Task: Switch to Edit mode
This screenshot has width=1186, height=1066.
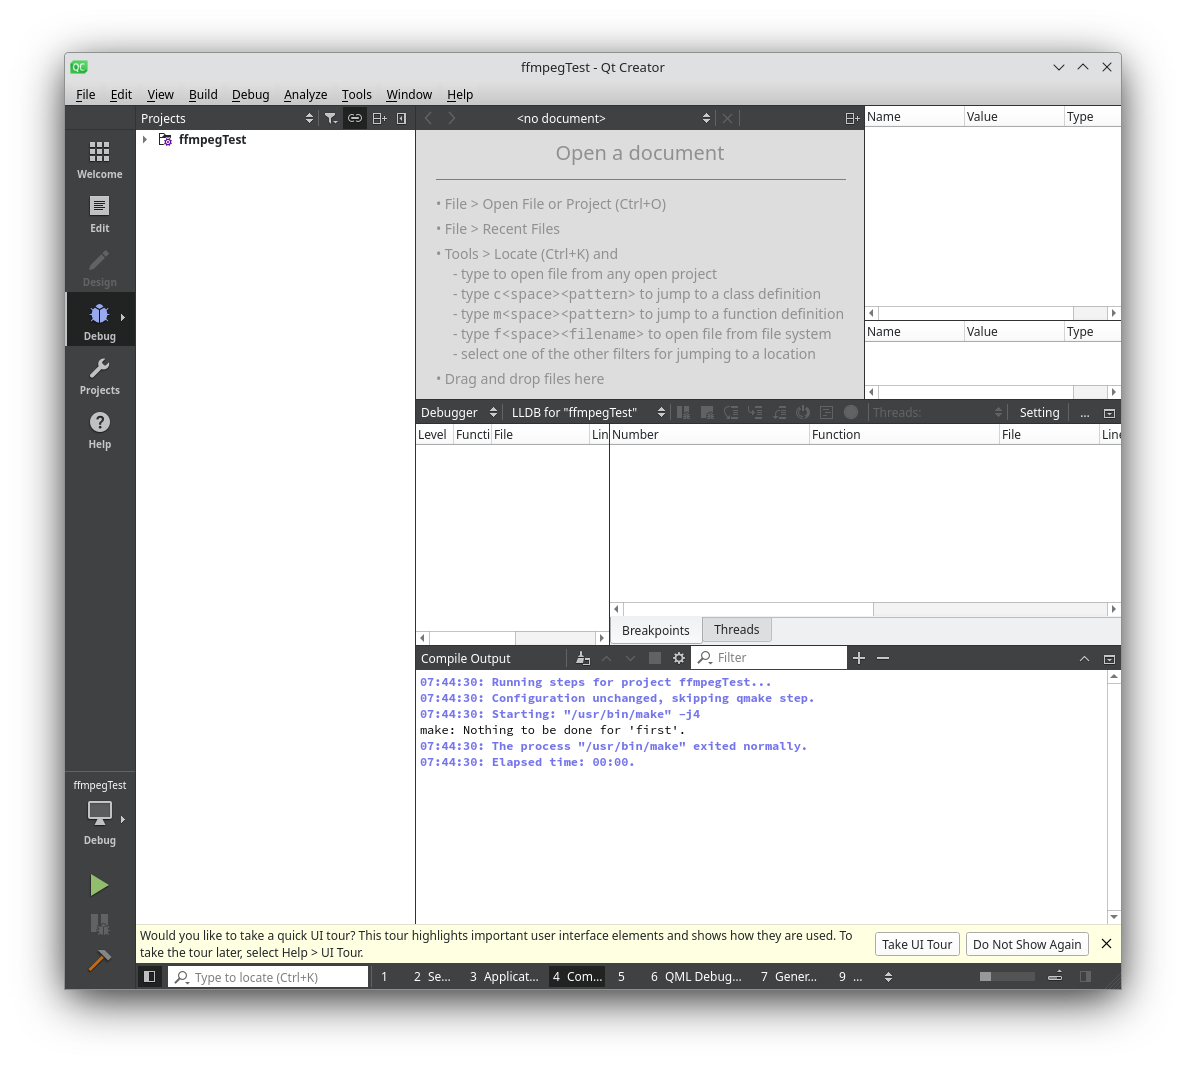Action: (x=100, y=215)
